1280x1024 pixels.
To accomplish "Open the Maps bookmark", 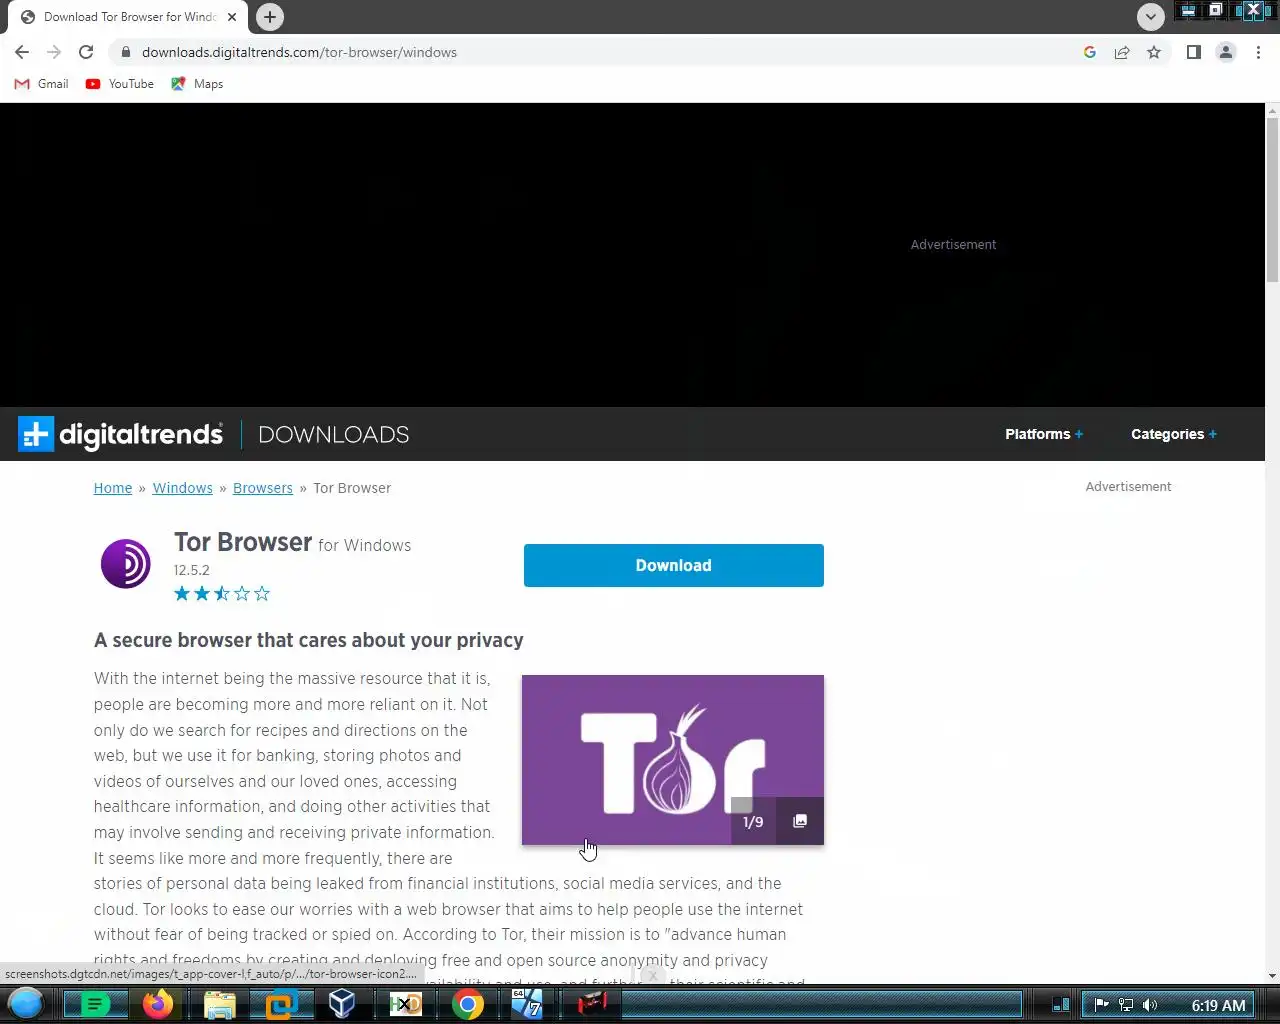I will [197, 84].
